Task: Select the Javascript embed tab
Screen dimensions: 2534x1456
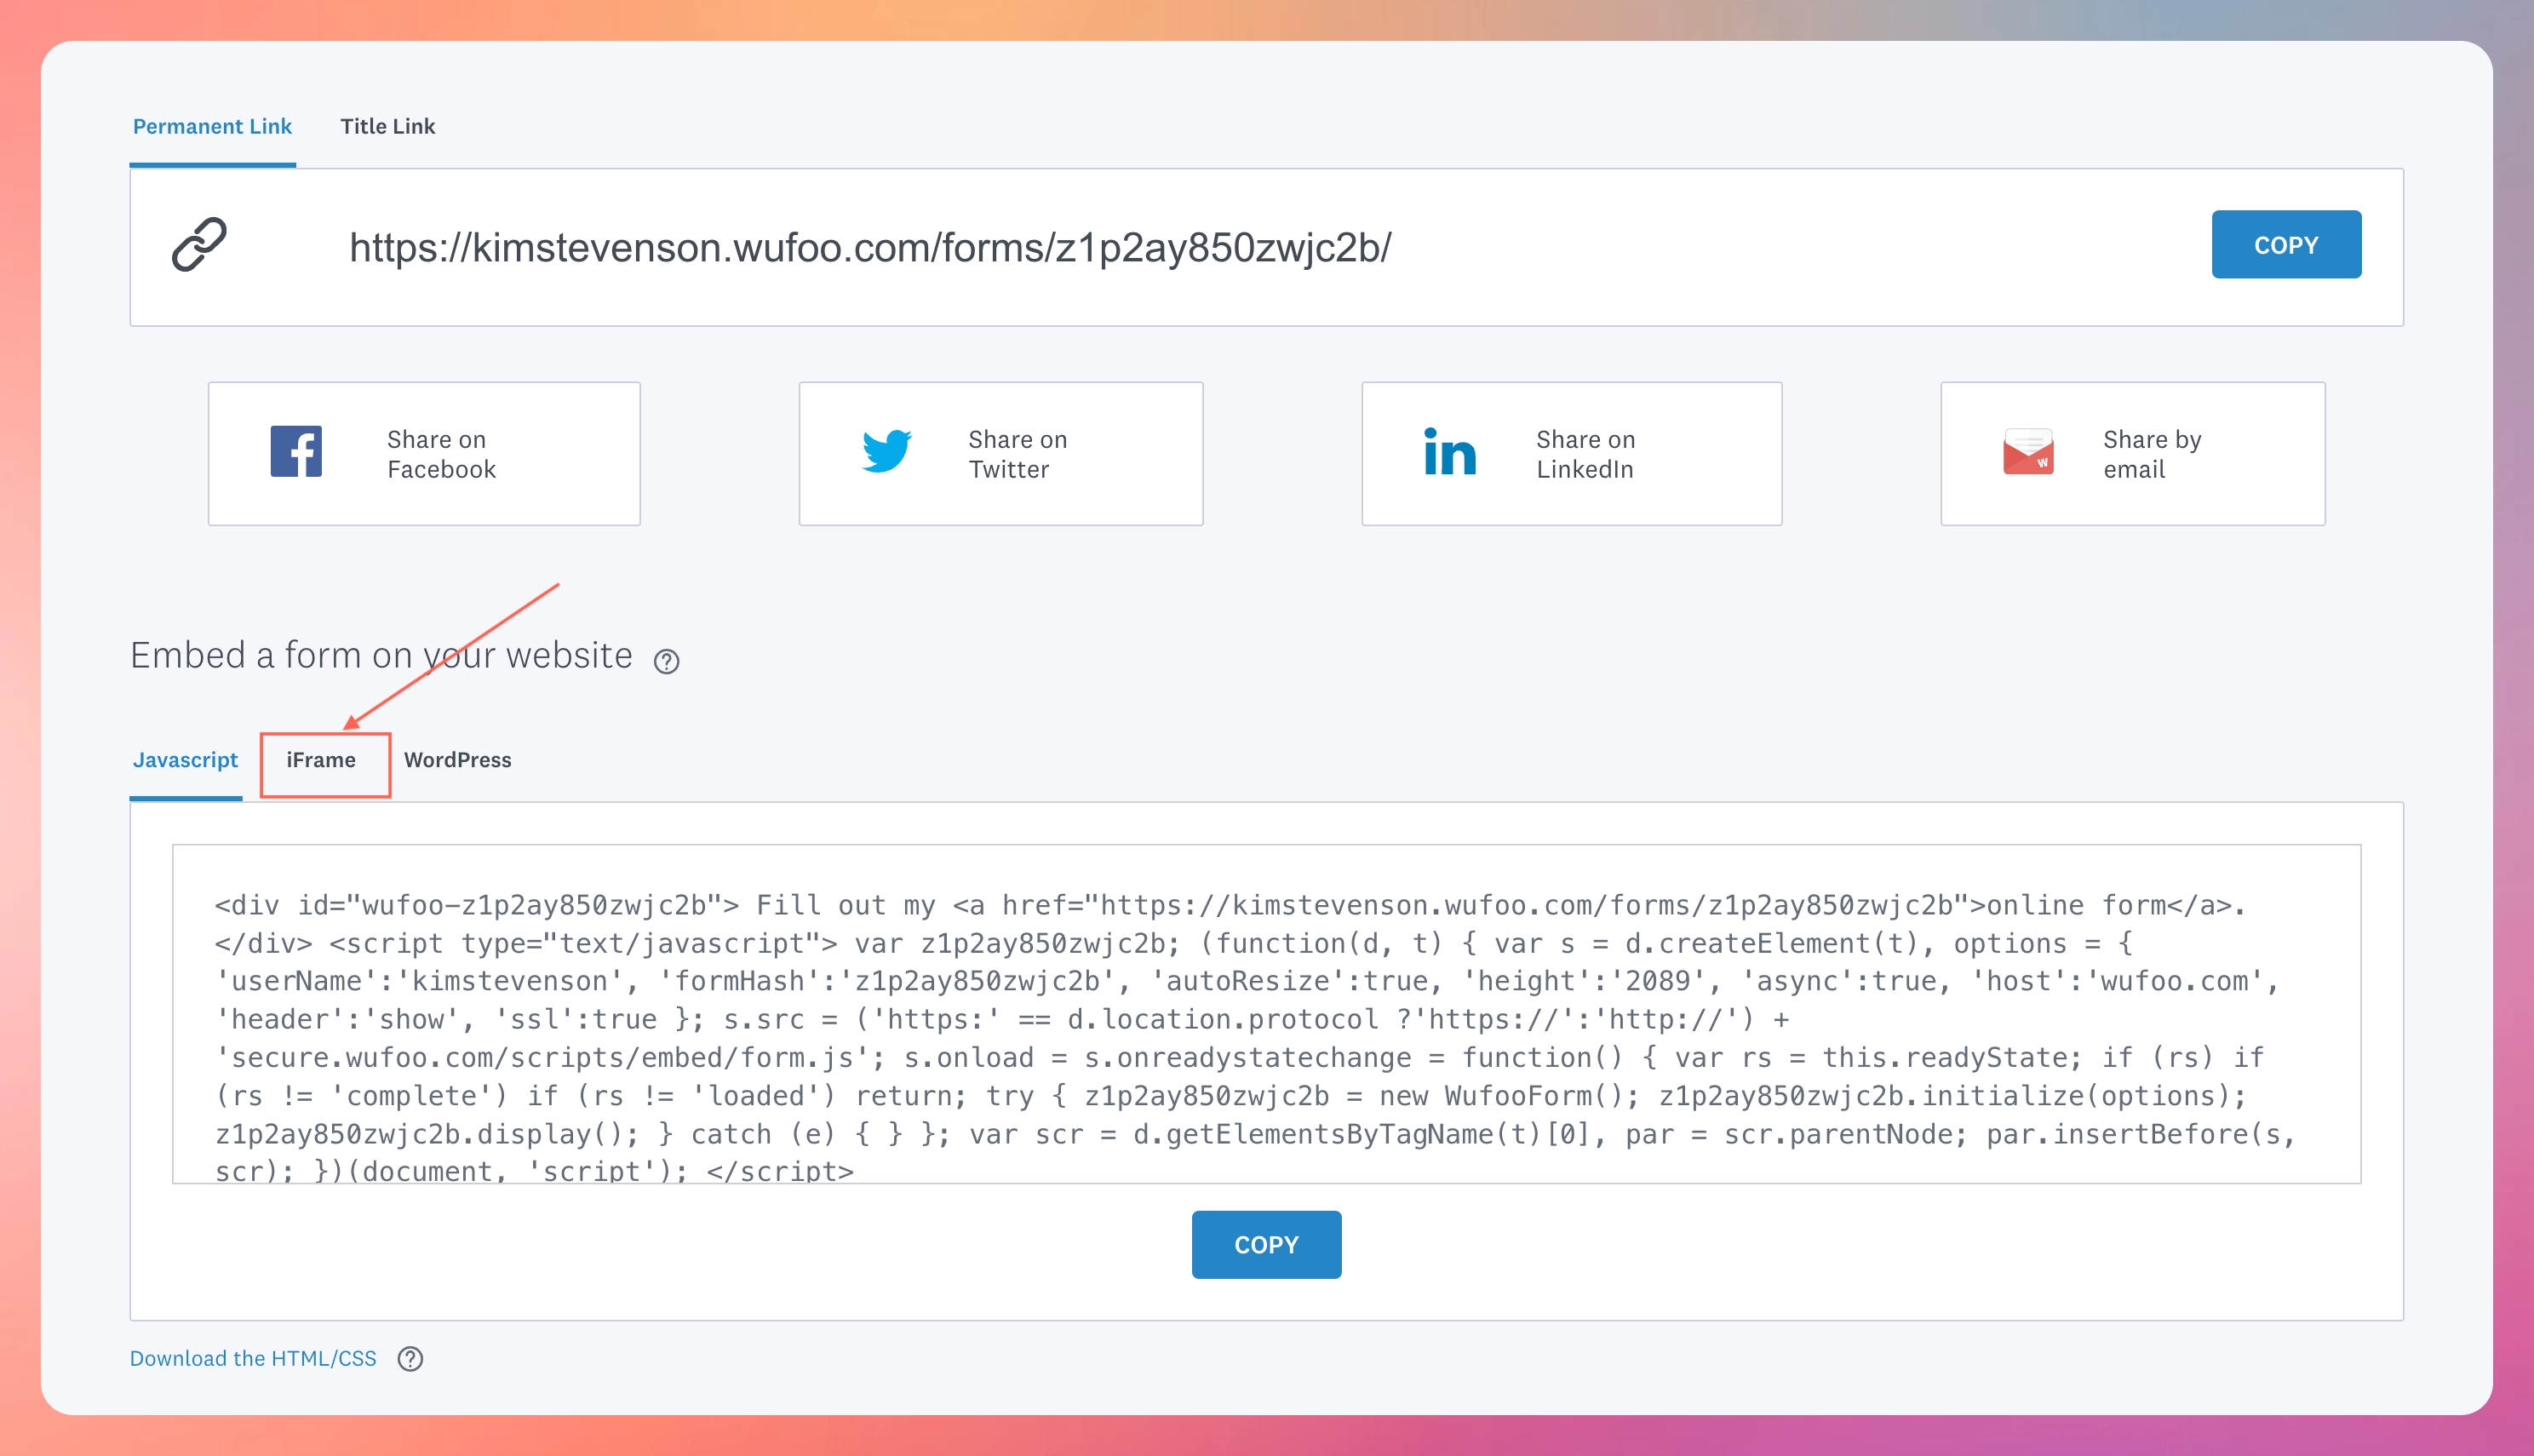Action: (x=183, y=760)
